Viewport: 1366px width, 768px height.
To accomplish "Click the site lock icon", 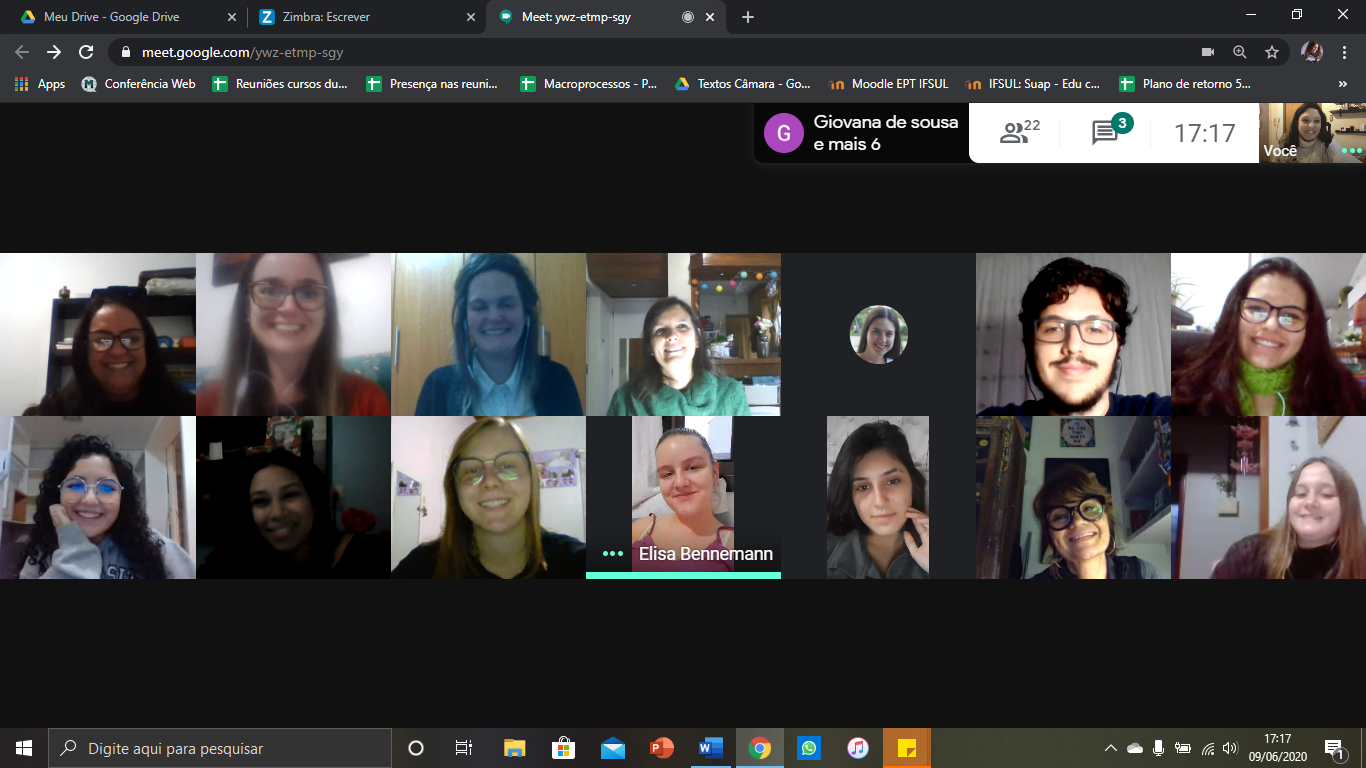I will [125, 52].
